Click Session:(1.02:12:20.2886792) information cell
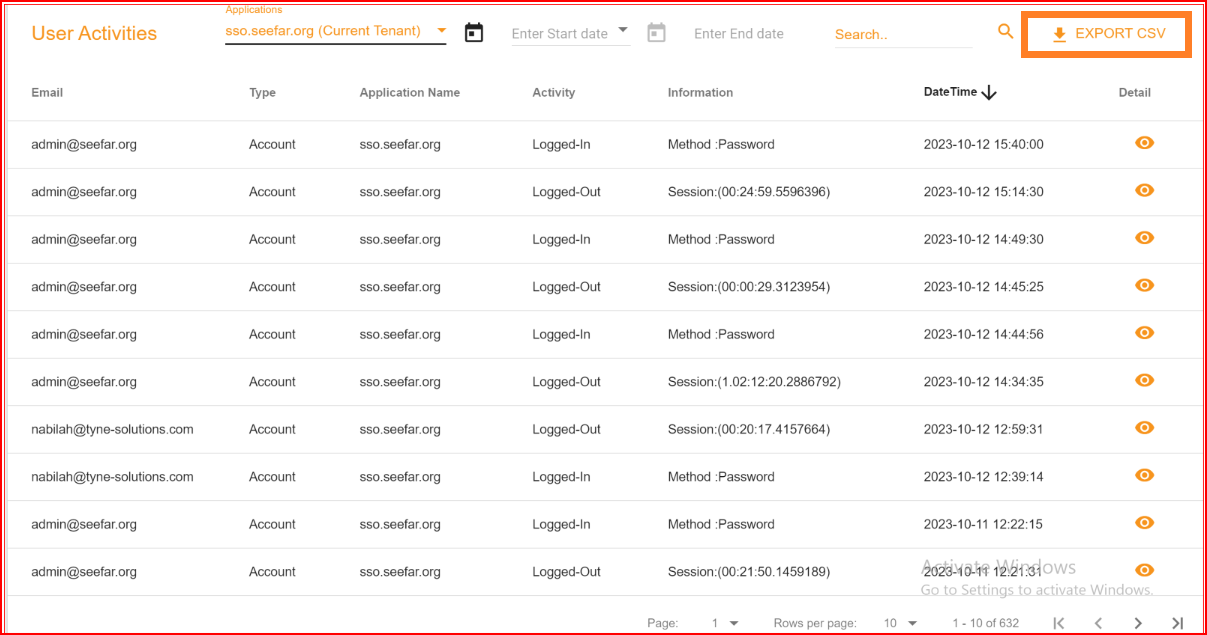1207x635 pixels. (x=754, y=382)
